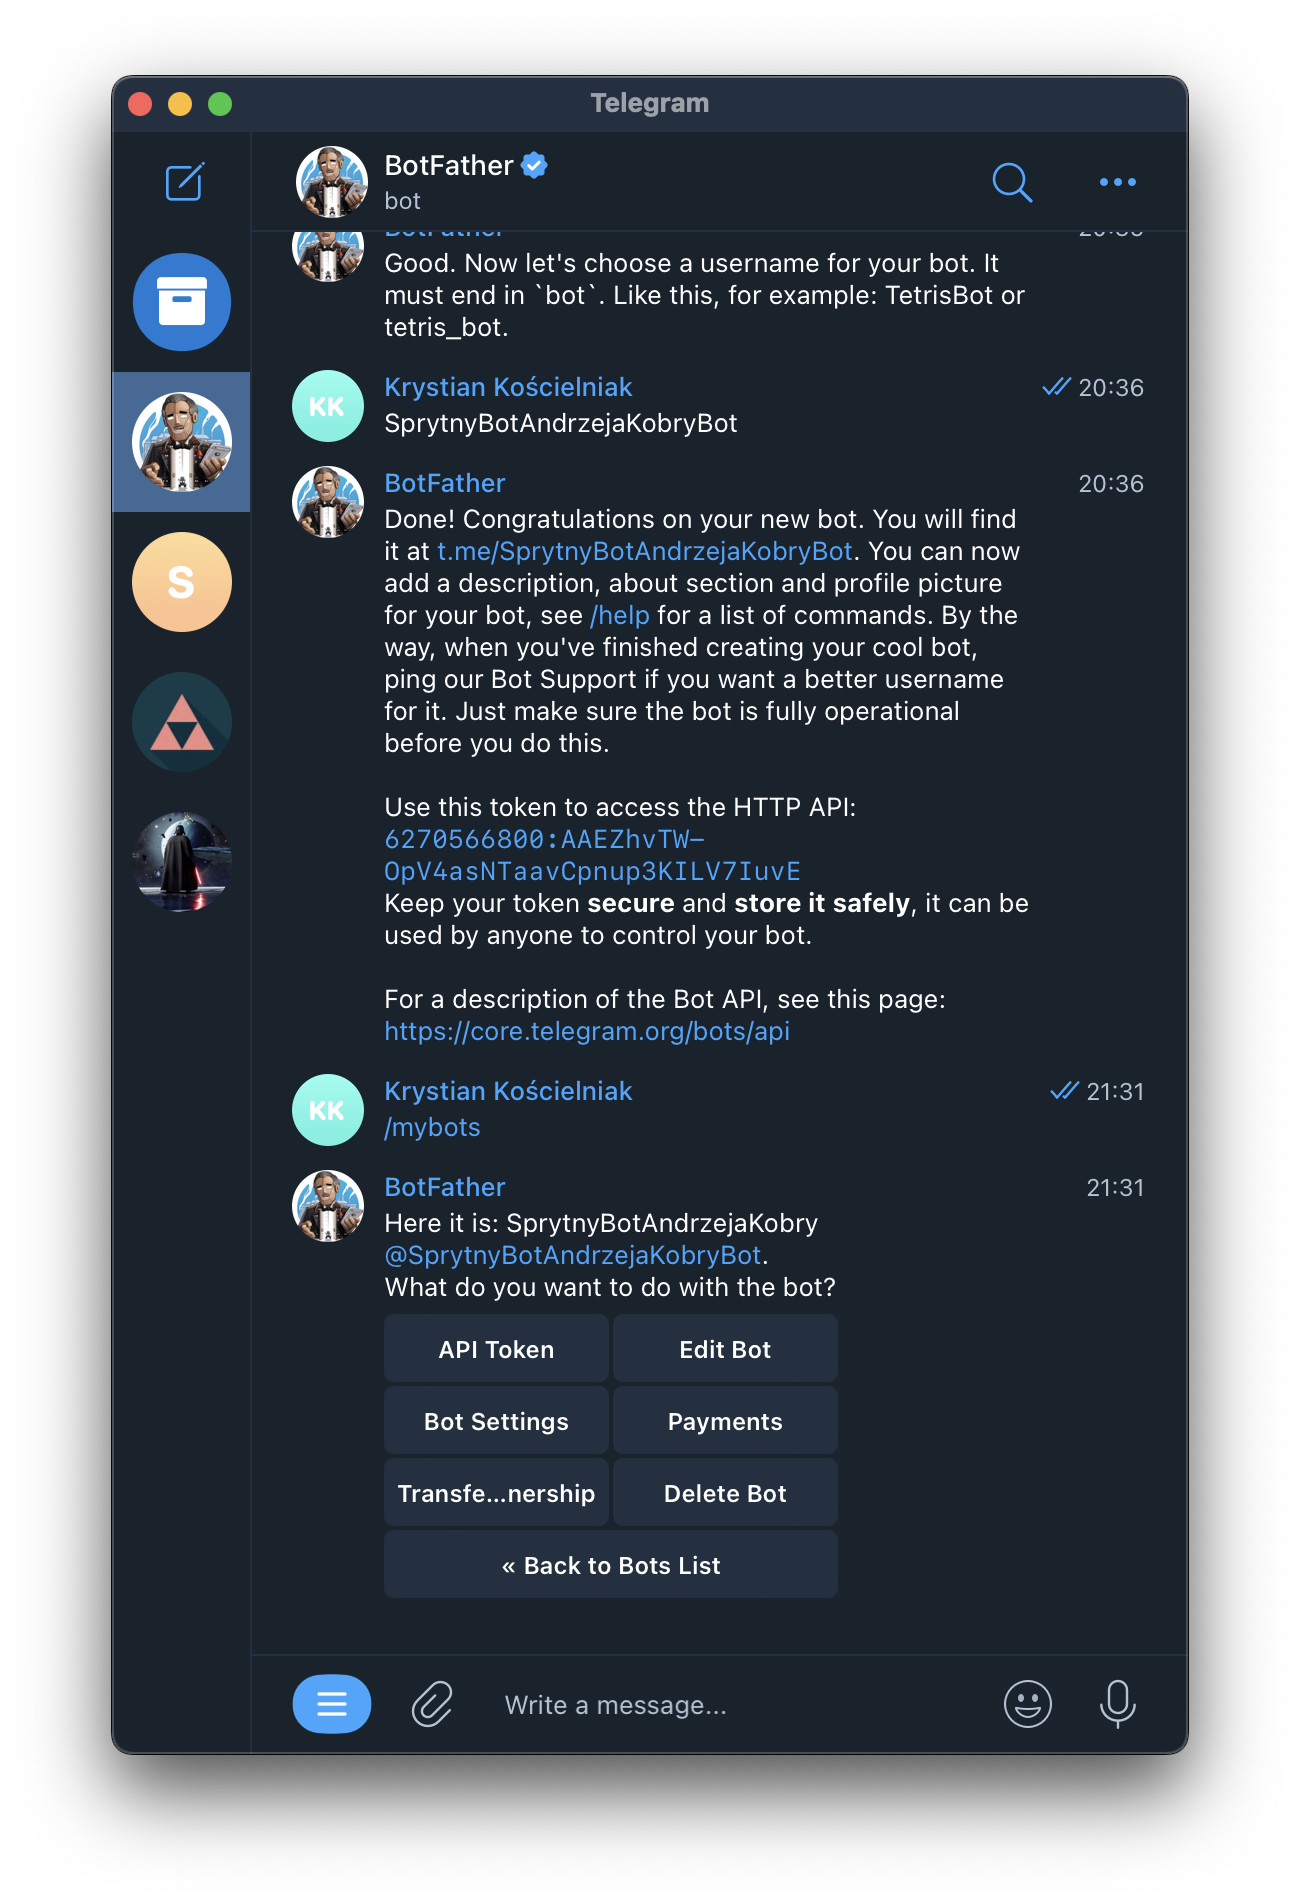The image size is (1300, 1902).
Task: Go Back to Bots List
Action: [611, 1565]
